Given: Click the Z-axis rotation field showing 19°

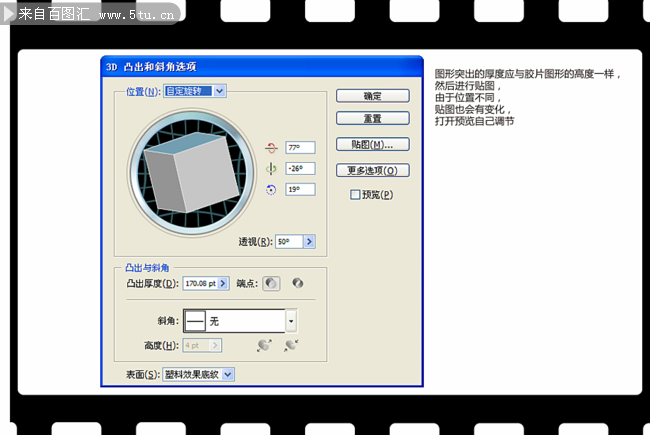Looking at the screenshot, I should [300, 189].
